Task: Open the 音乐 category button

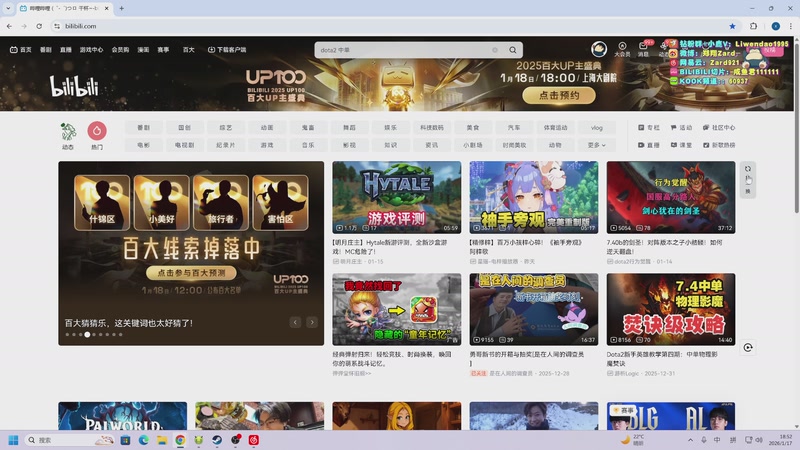Action: coord(308,145)
